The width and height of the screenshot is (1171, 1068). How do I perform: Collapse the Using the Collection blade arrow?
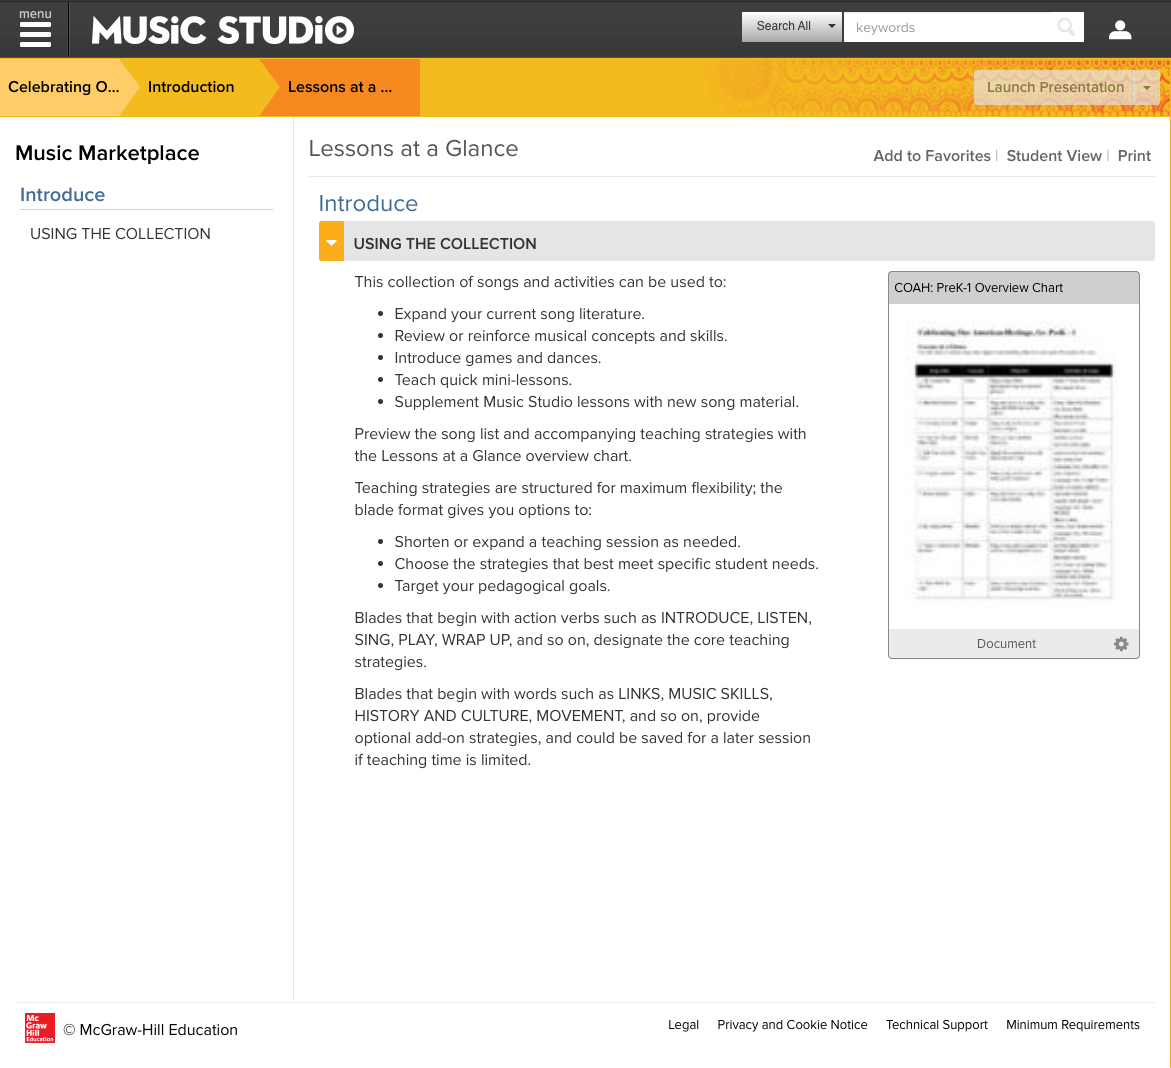tap(332, 242)
